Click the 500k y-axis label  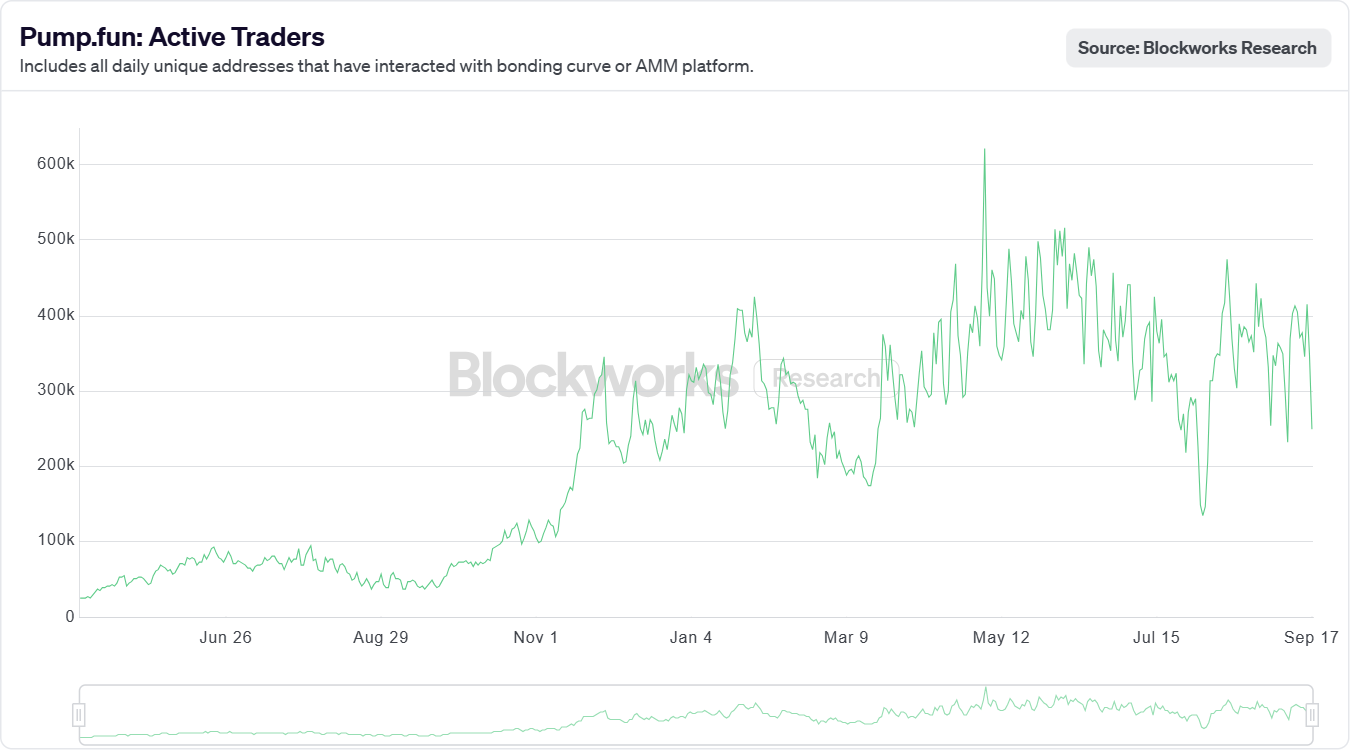click(x=56, y=239)
